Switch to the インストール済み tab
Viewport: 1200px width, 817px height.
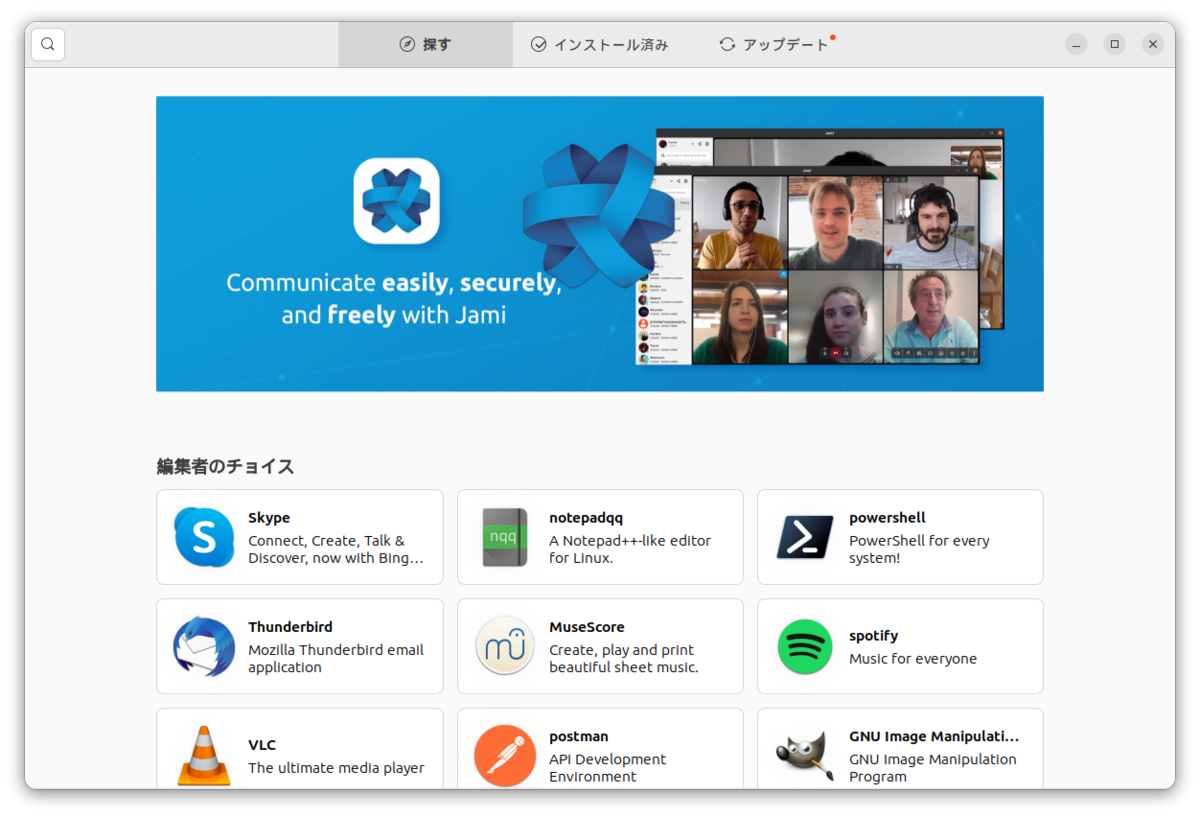coord(599,44)
